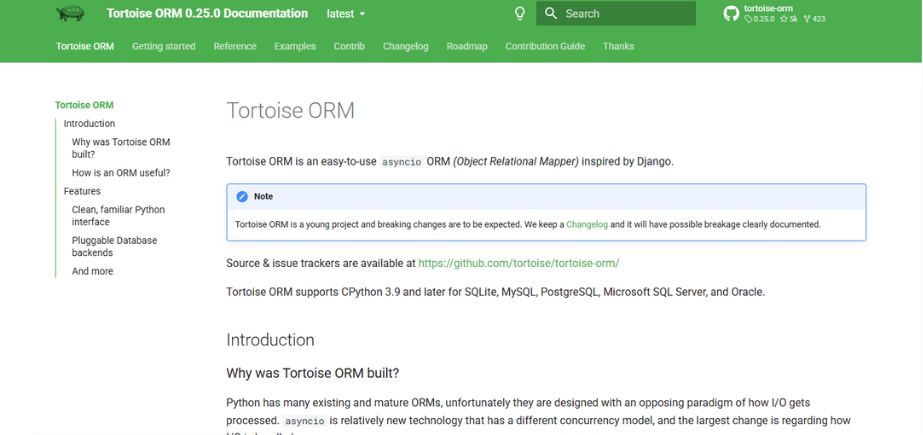Image resolution: width=923 pixels, height=435 pixels.
Task: Open the Roadmap tab
Action: (467, 46)
